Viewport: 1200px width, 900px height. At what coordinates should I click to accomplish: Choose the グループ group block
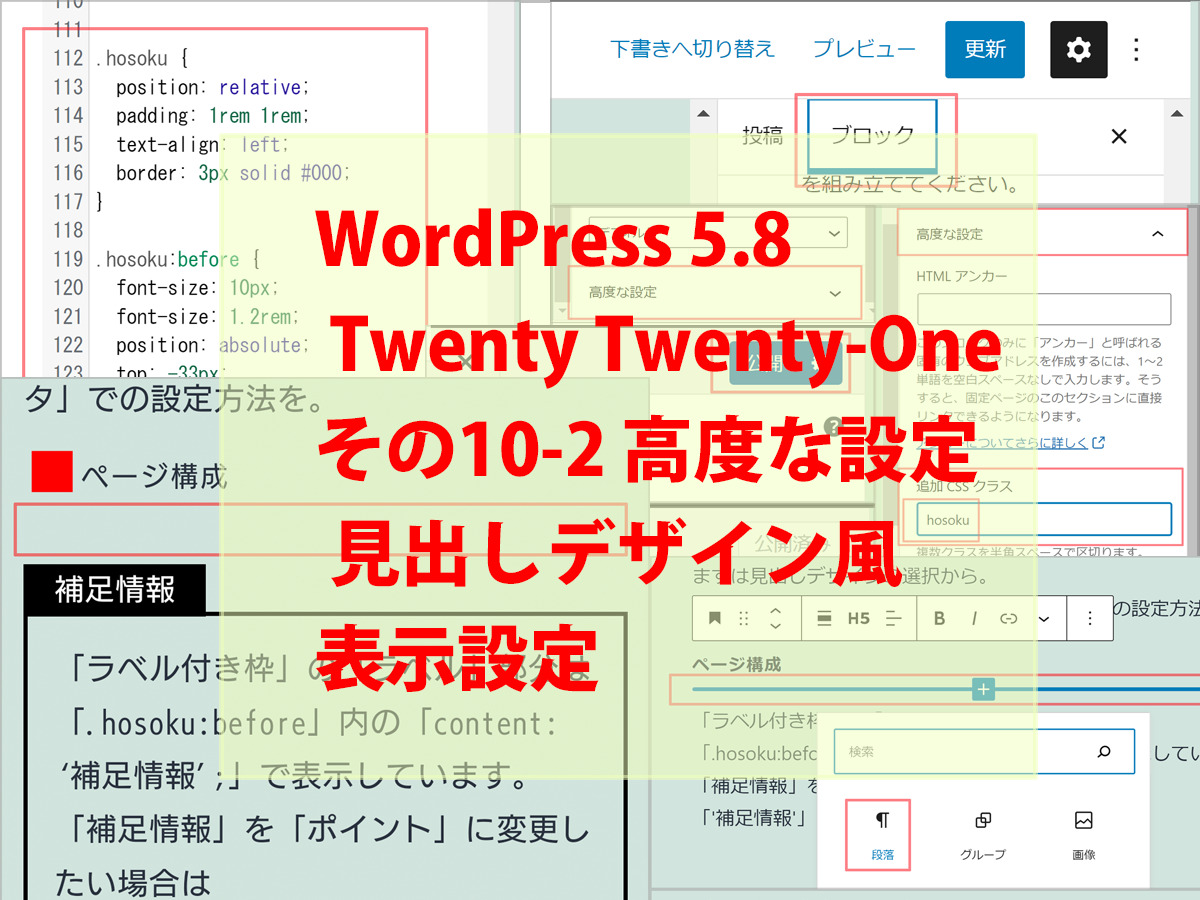[982, 834]
